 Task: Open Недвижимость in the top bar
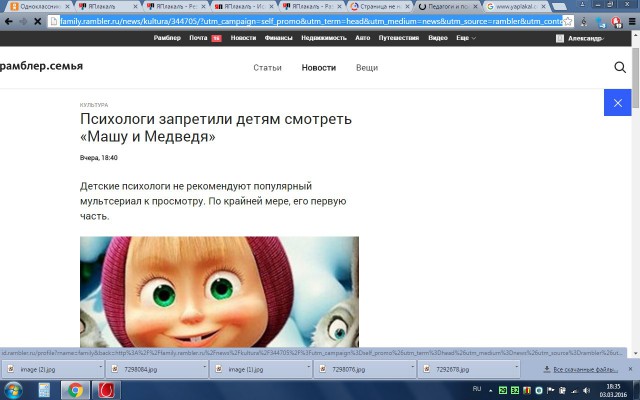point(324,38)
